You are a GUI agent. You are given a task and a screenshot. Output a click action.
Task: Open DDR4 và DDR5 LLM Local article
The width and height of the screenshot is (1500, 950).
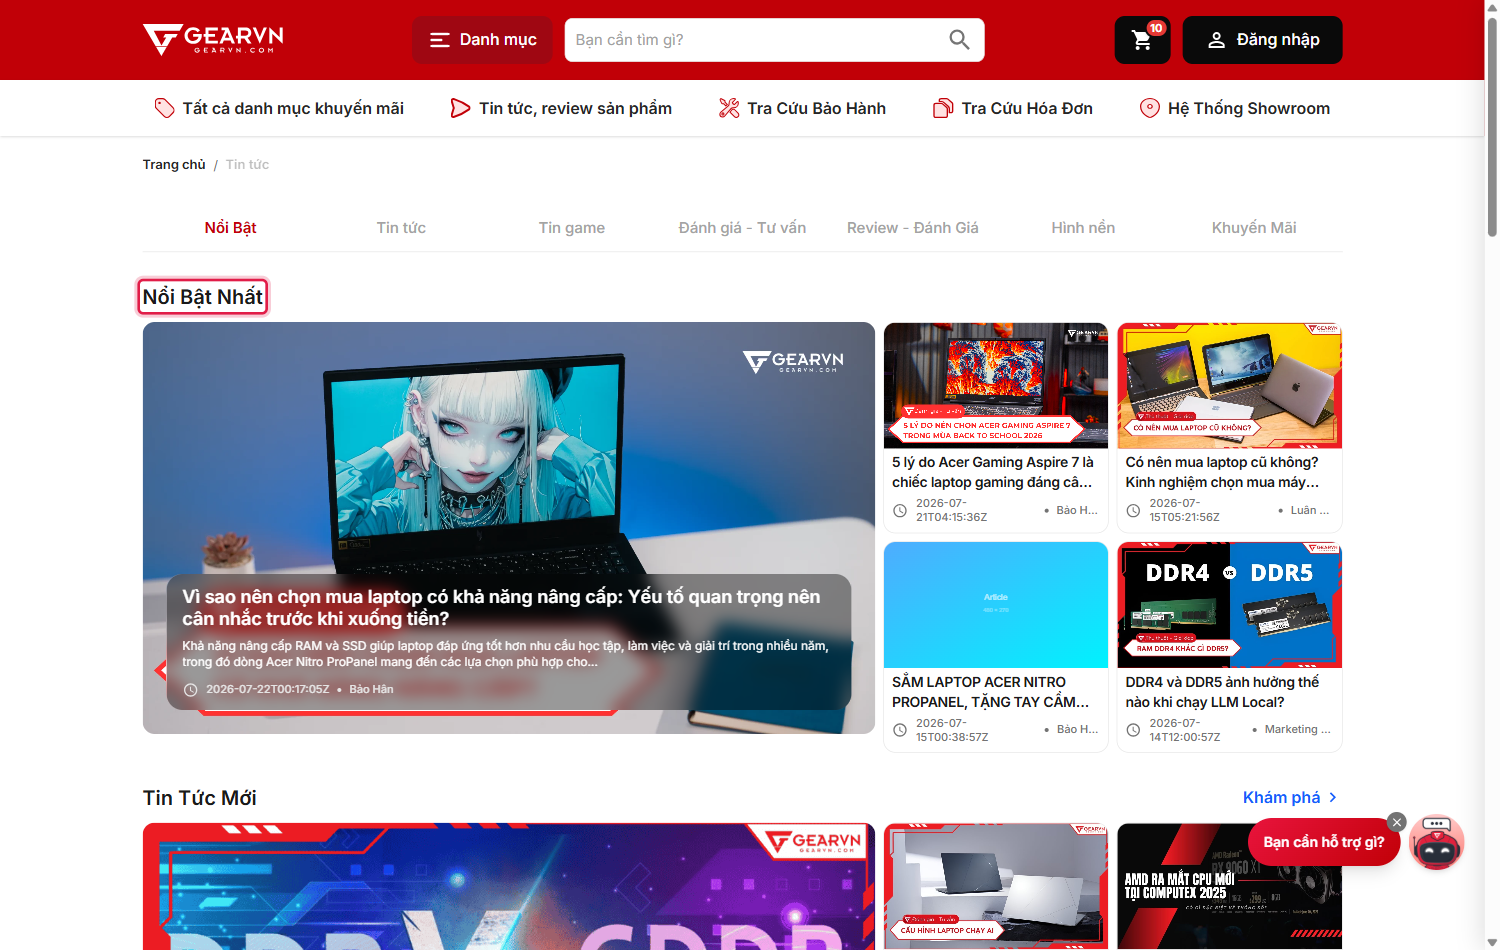tap(1222, 692)
